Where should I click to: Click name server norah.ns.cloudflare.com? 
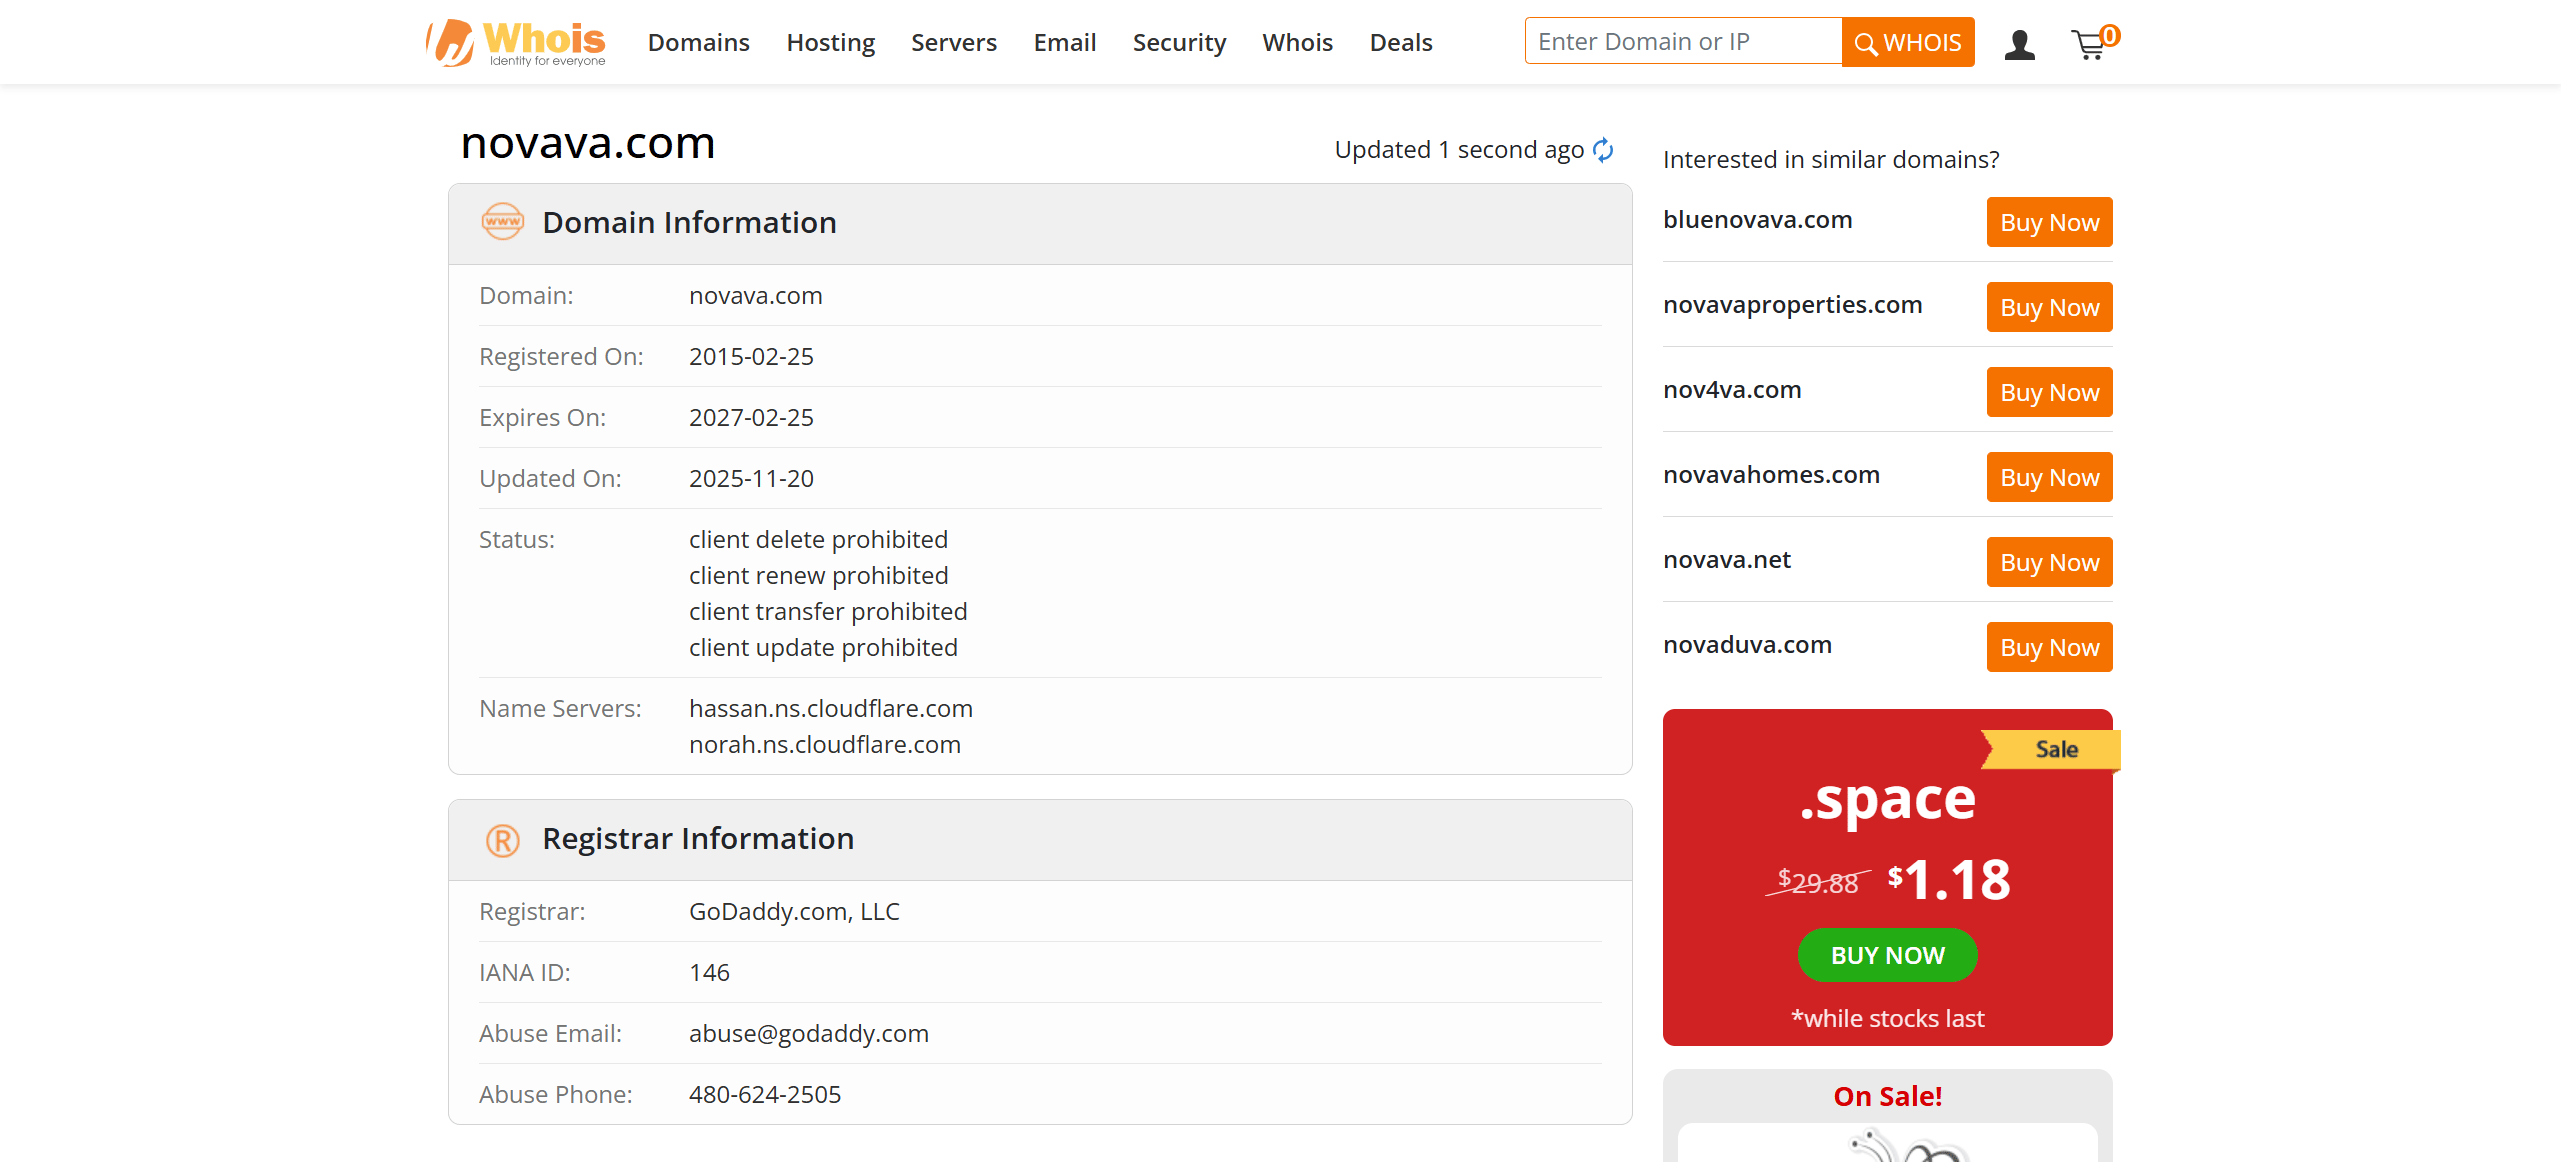coord(824,745)
